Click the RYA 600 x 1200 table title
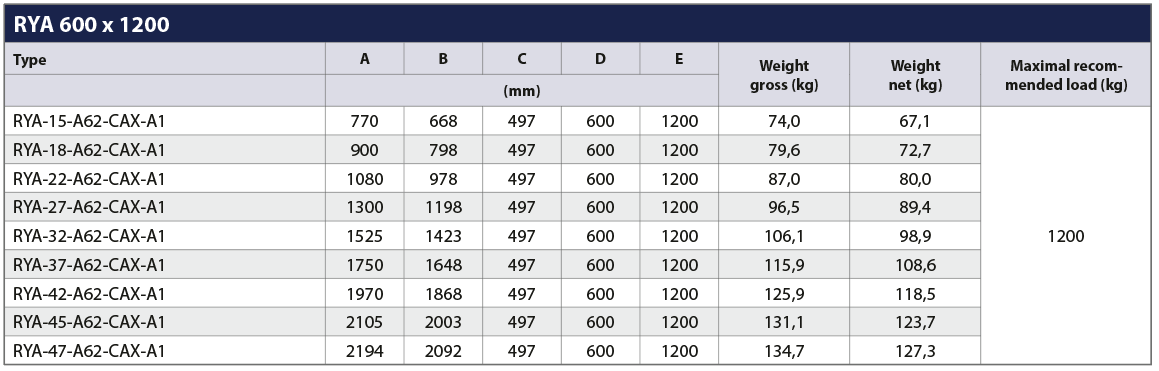1159x371 pixels. point(92,25)
